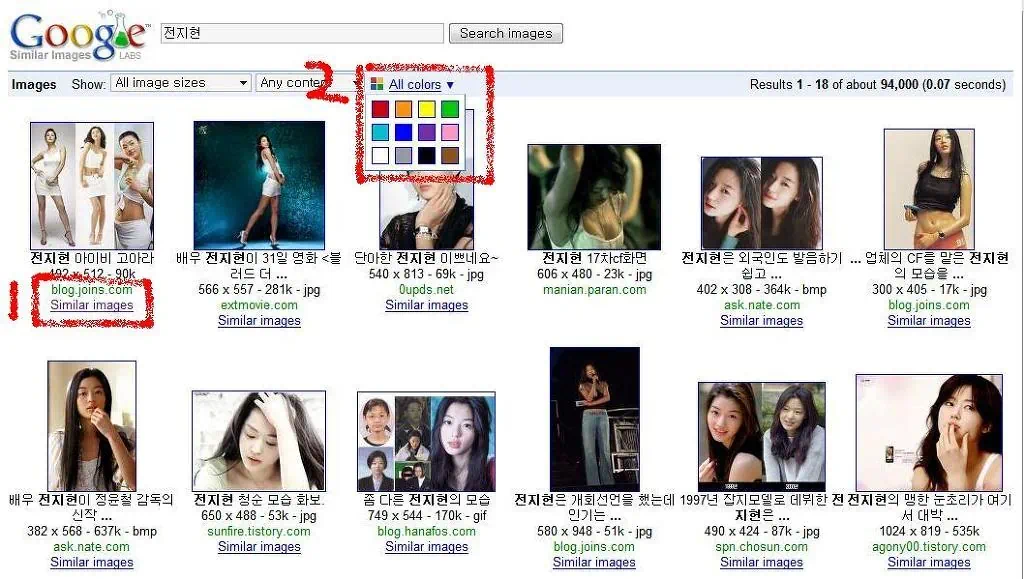Screen dimensions: 1024x579
Task: Select the yellow color swatch
Action: click(x=425, y=109)
